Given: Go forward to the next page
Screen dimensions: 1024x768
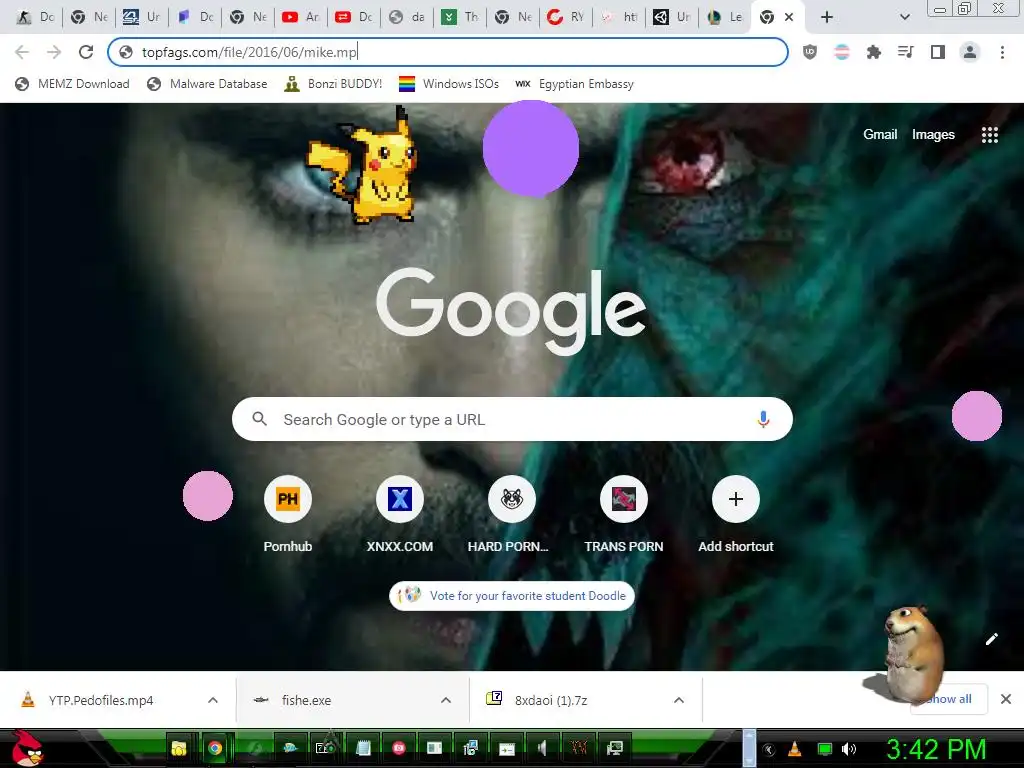Looking at the screenshot, I should click(54, 52).
